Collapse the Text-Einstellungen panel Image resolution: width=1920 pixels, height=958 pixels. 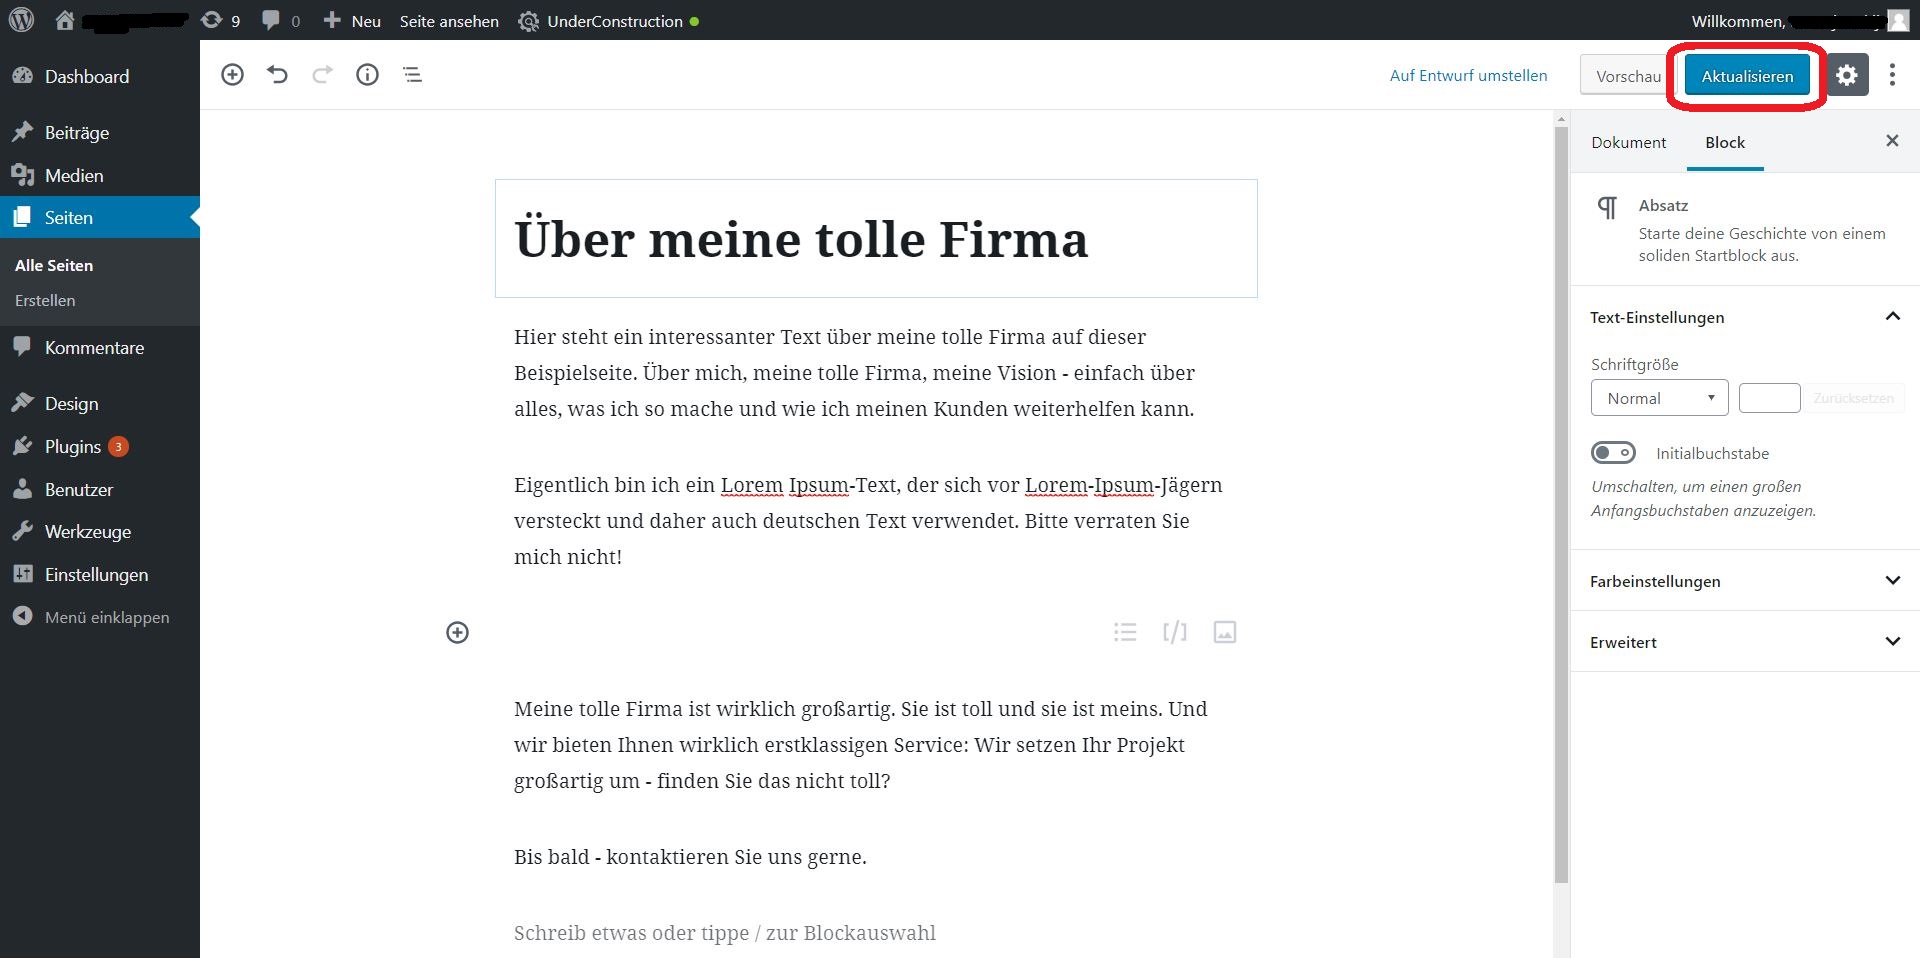1745,317
